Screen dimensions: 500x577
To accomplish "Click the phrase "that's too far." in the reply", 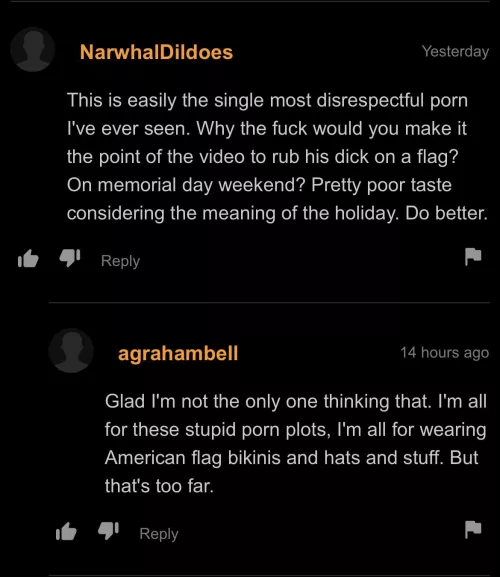I will [x=159, y=486].
